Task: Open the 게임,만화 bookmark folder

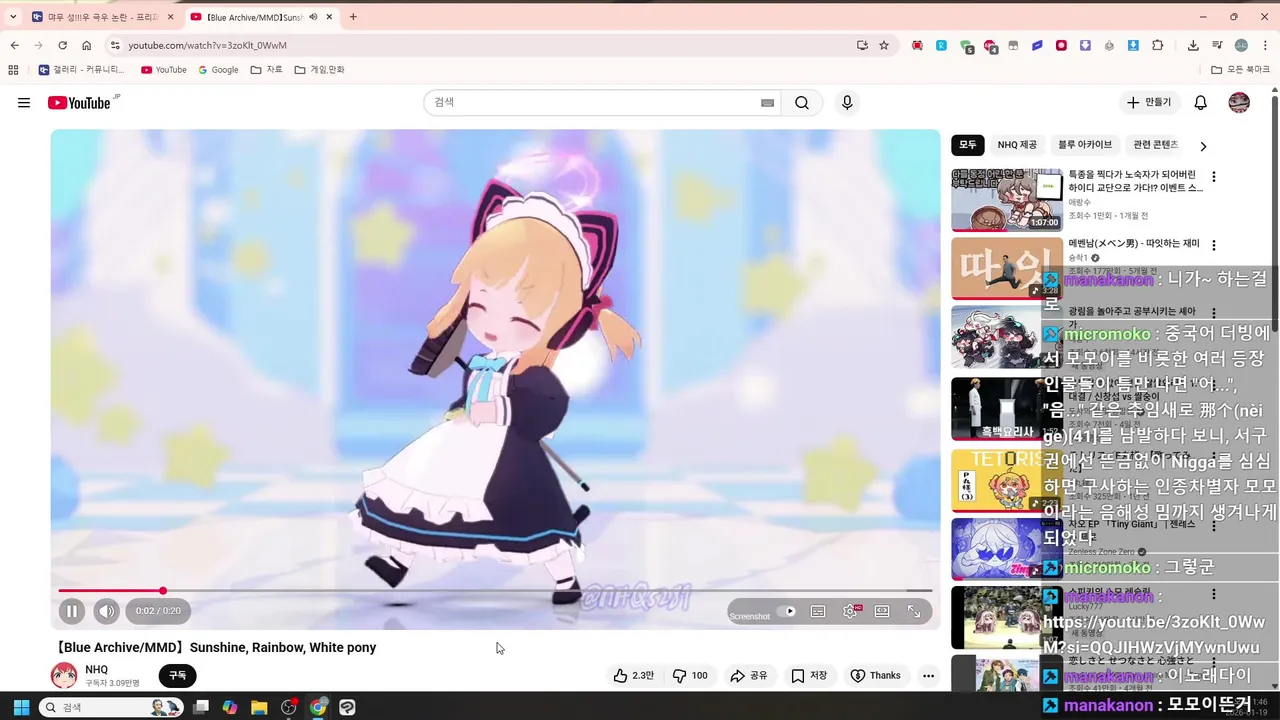Action: (x=320, y=70)
